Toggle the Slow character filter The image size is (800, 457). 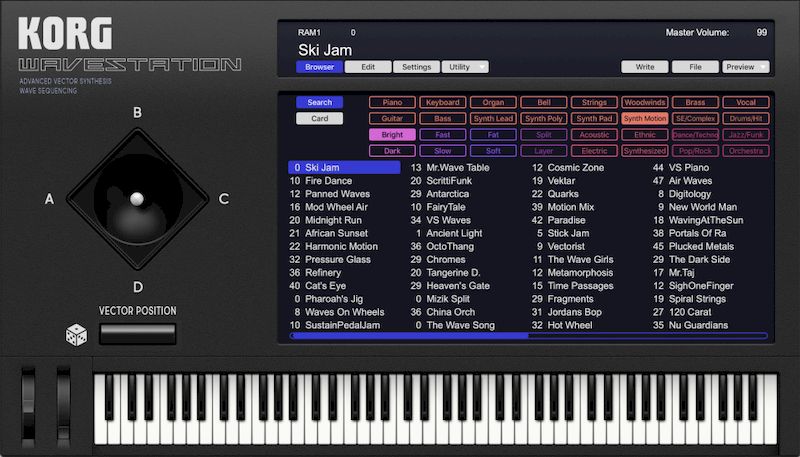(x=443, y=151)
